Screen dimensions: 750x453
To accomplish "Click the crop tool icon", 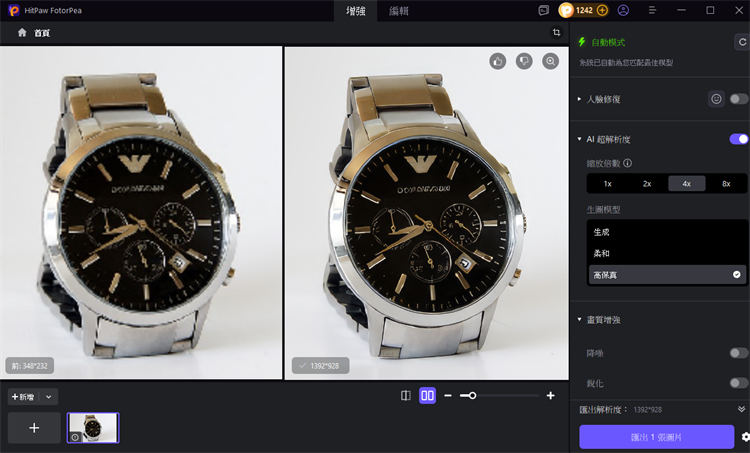I will click(x=556, y=32).
